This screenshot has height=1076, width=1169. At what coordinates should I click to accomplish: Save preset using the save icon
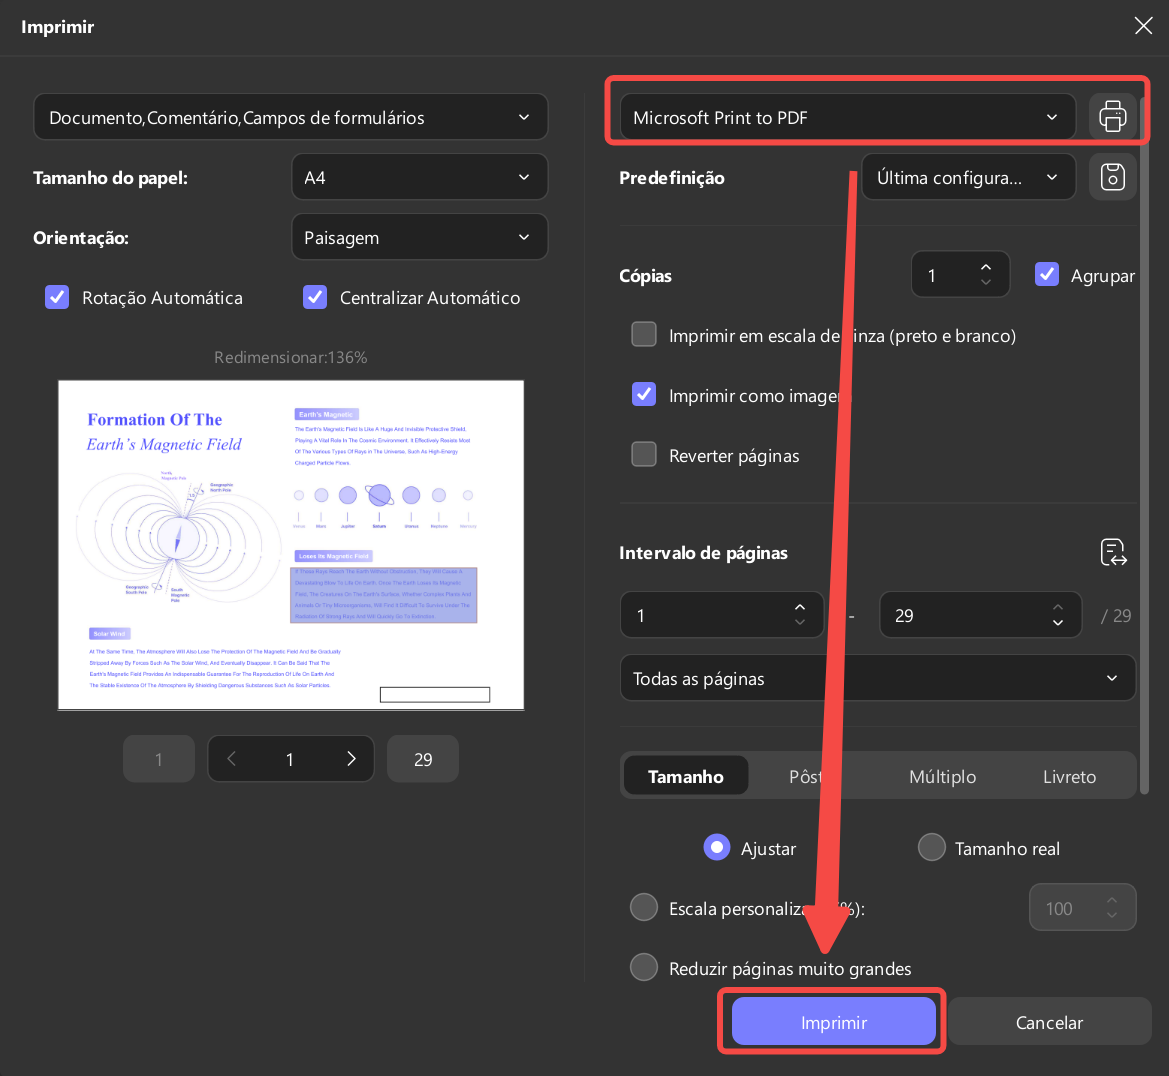click(x=1112, y=177)
